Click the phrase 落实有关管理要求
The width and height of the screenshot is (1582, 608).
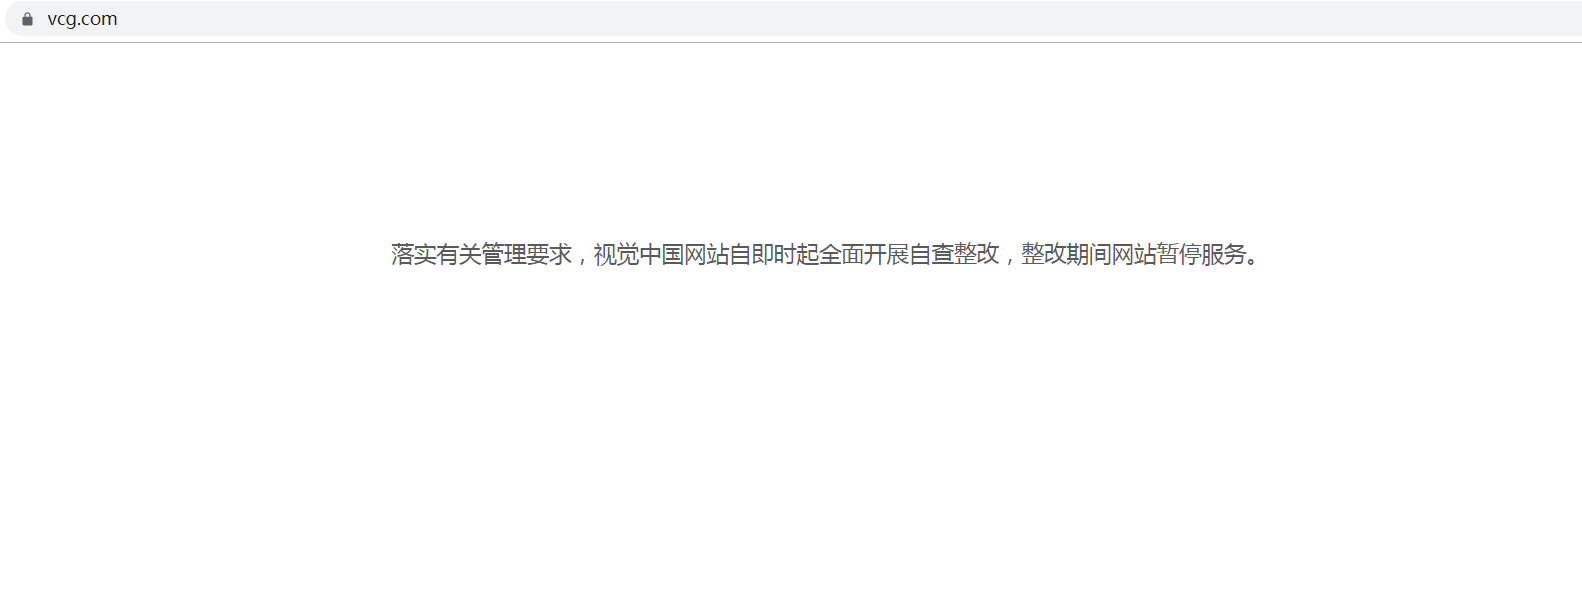481,255
